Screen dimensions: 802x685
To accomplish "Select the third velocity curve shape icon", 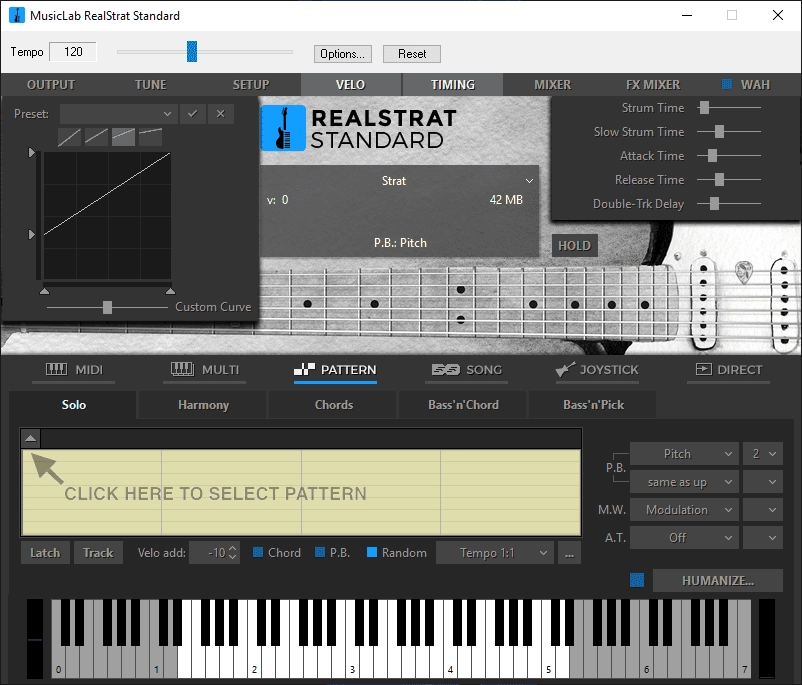I will pyautogui.click(x=123, y=137).
